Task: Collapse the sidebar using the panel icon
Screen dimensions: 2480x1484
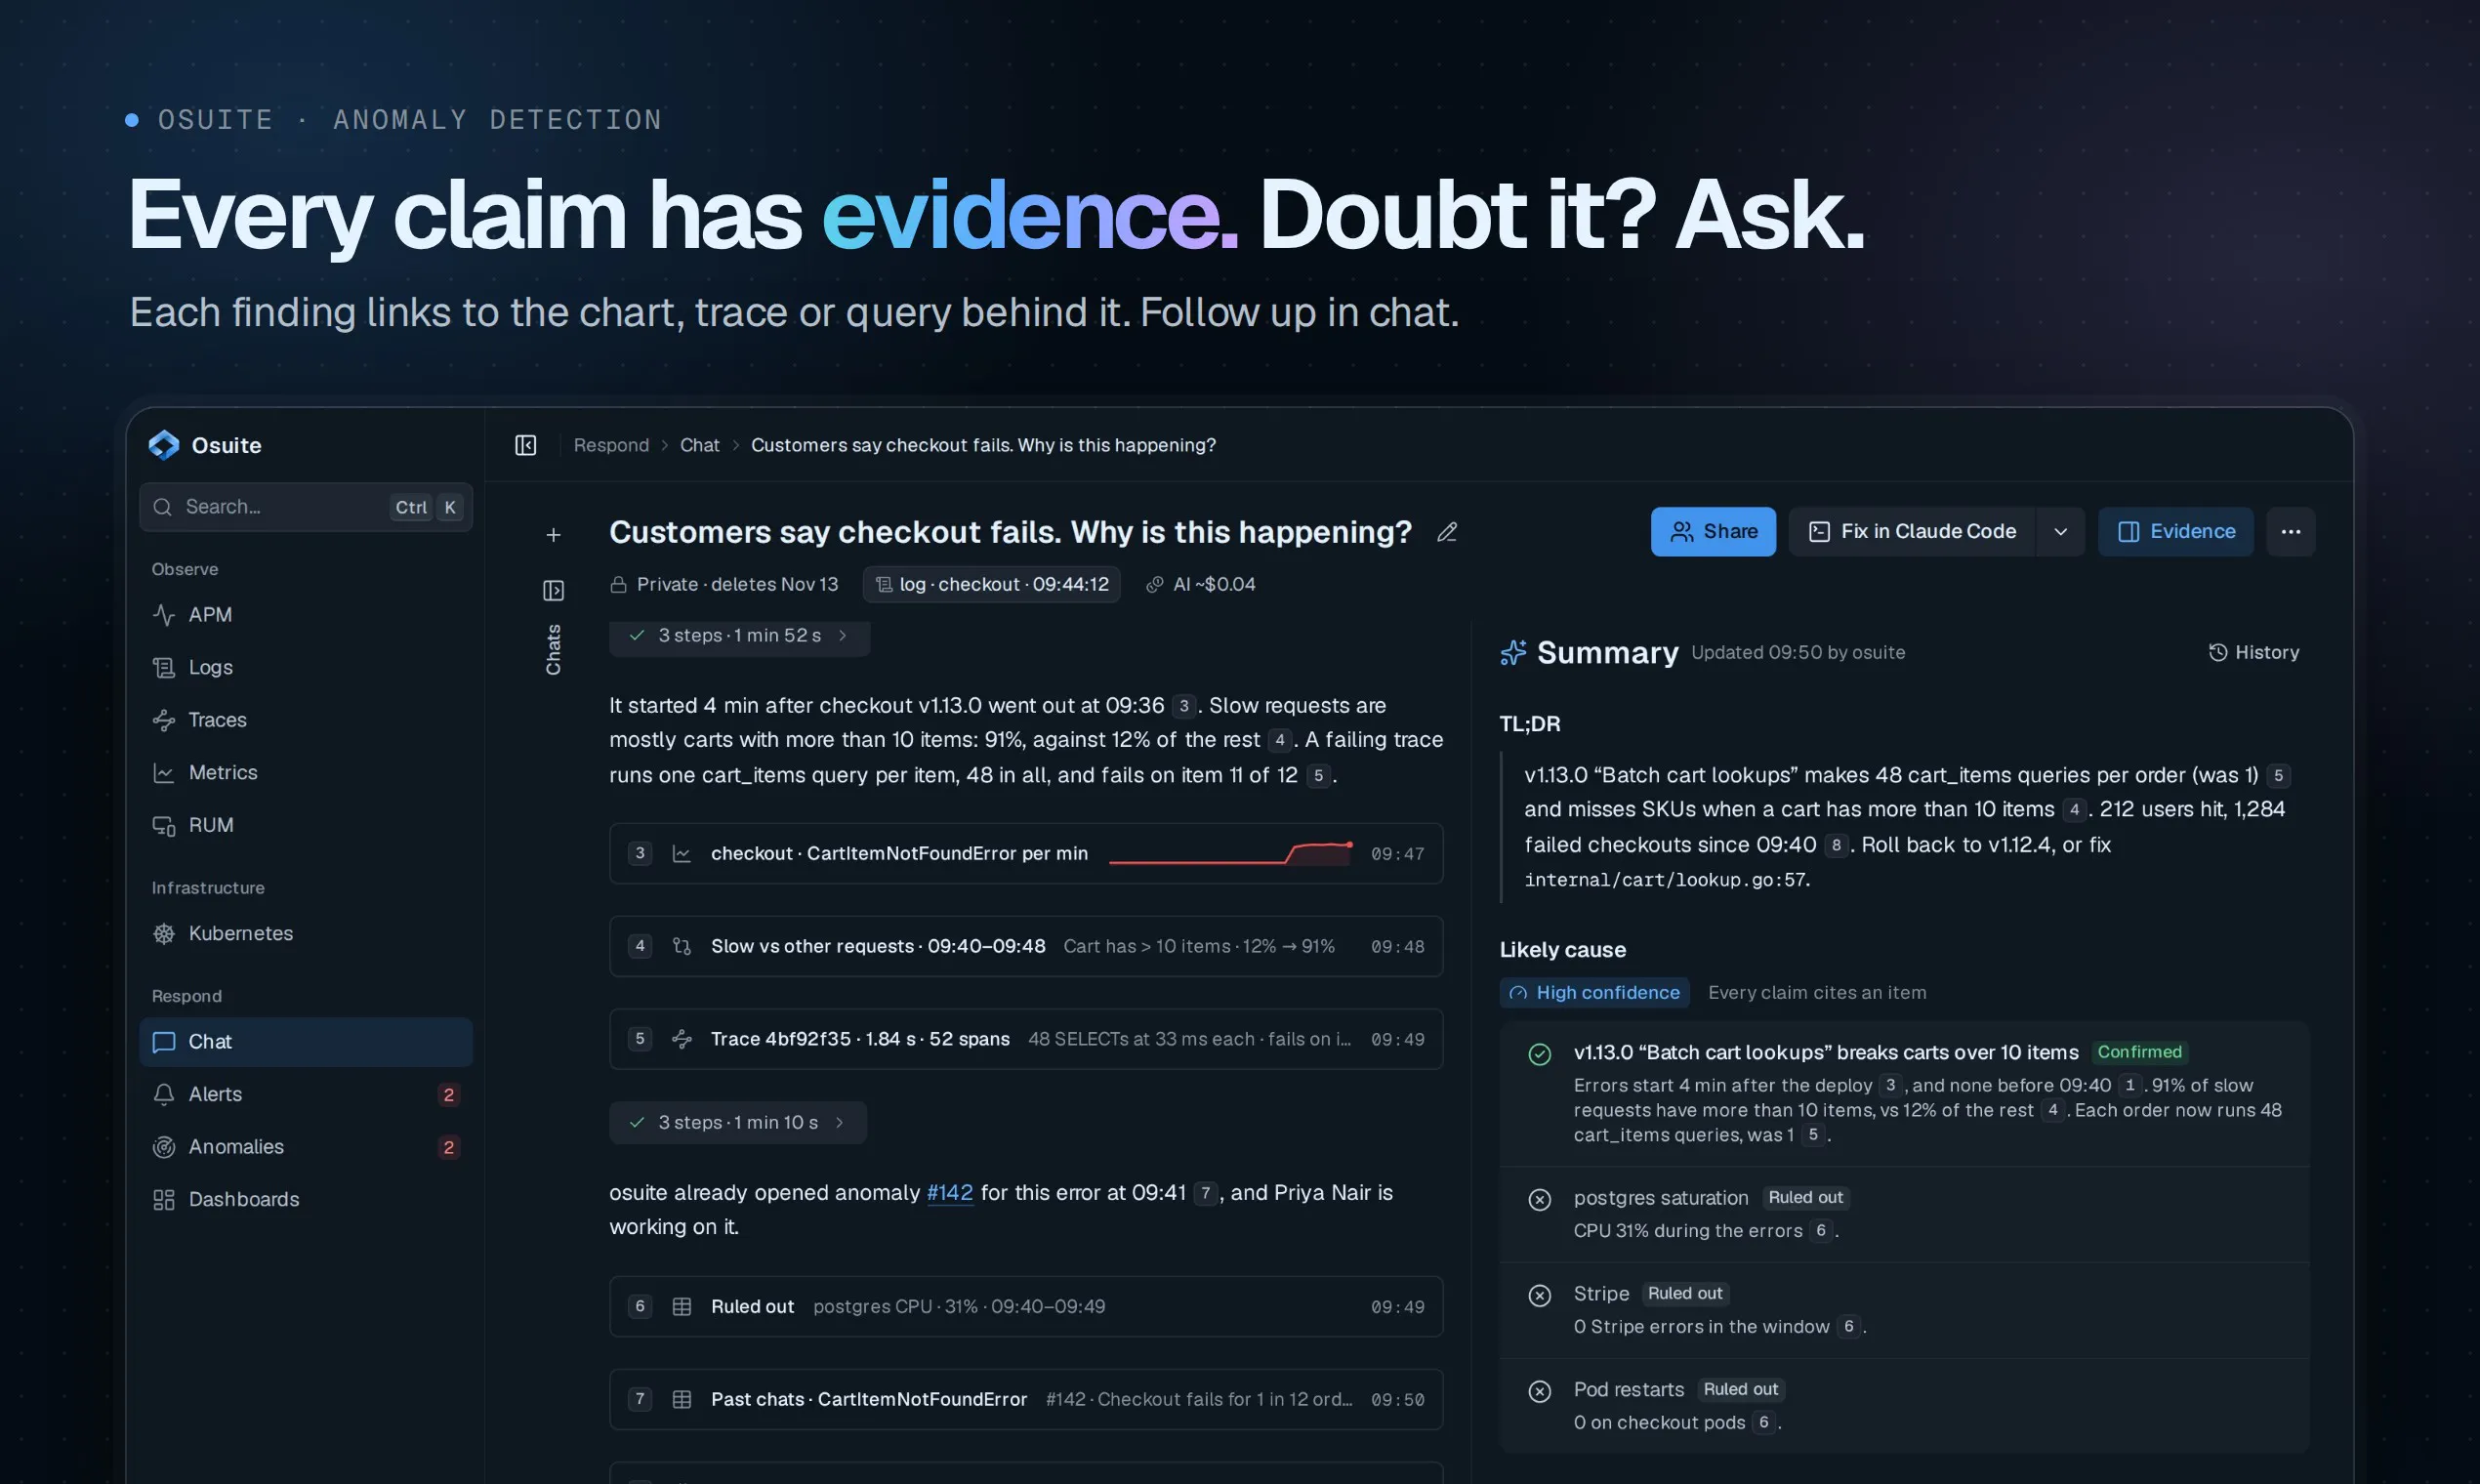Action: [x=526, y=445]
